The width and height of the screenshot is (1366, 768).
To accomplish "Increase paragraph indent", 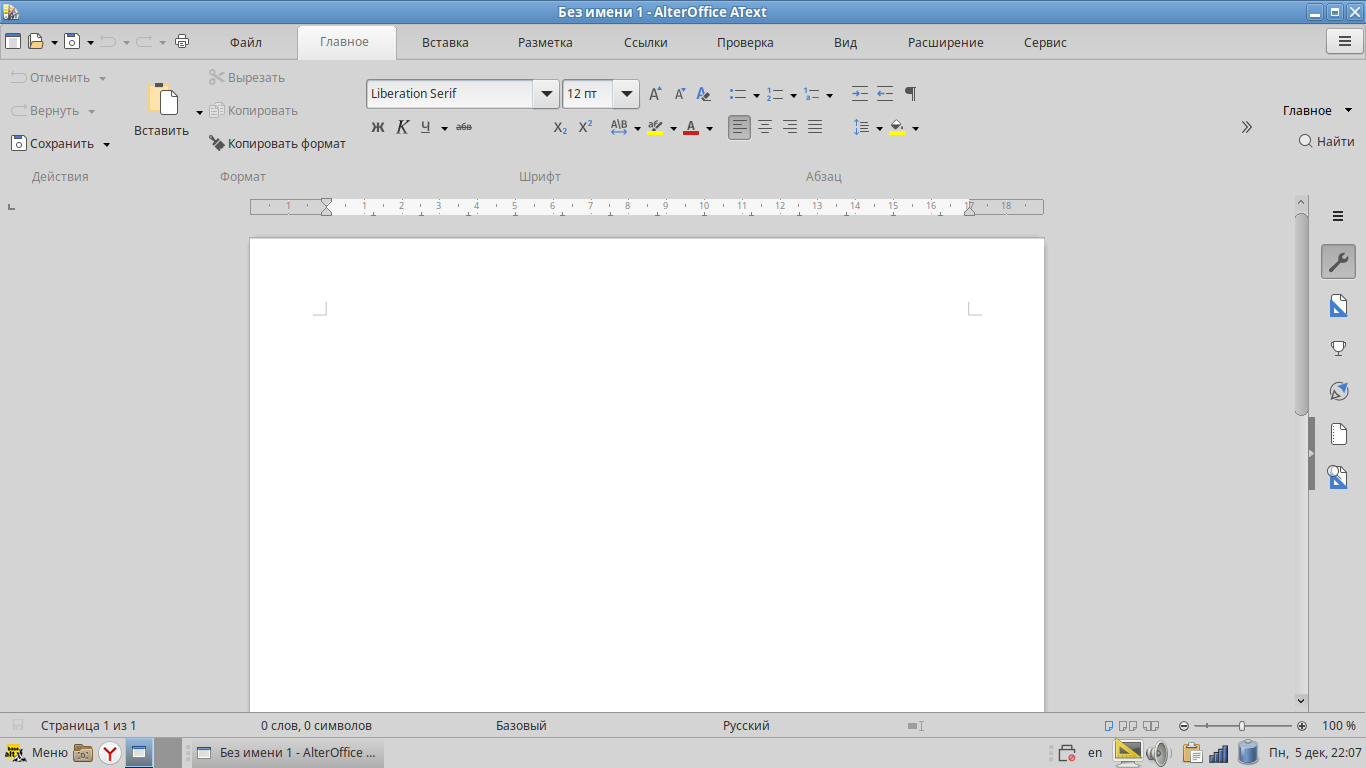I will pos(860,94).
